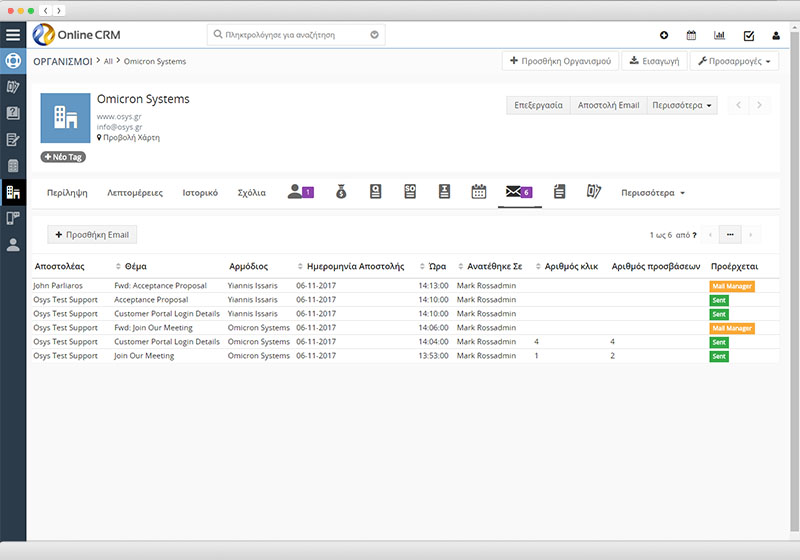Open the tickets related tab icon
Viewport: 800px width, 560px height.
click(593, 192)
